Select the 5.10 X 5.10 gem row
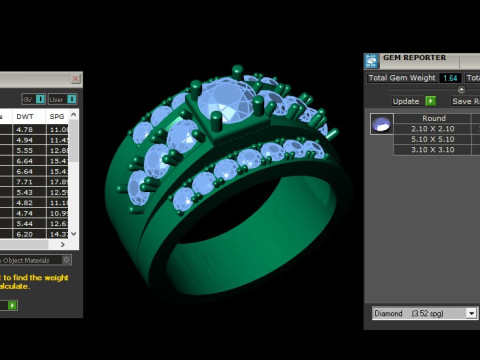This screenshot has width=480, height=360. [x=433, y=139]
